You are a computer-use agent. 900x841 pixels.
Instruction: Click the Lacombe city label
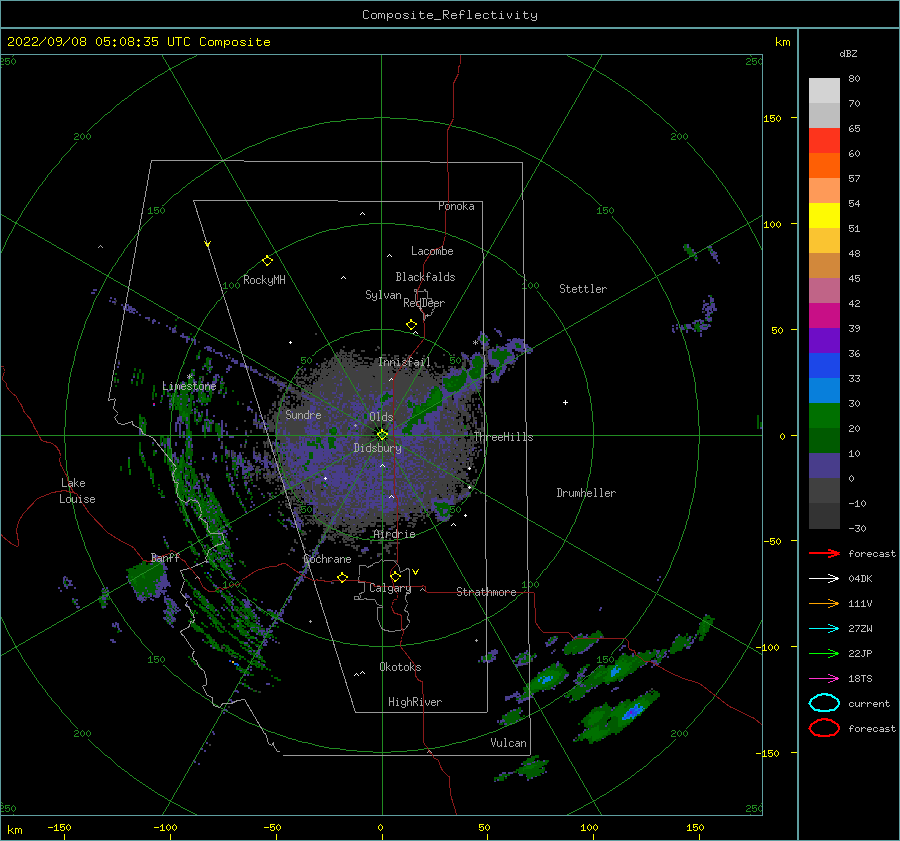pos(432,251)
